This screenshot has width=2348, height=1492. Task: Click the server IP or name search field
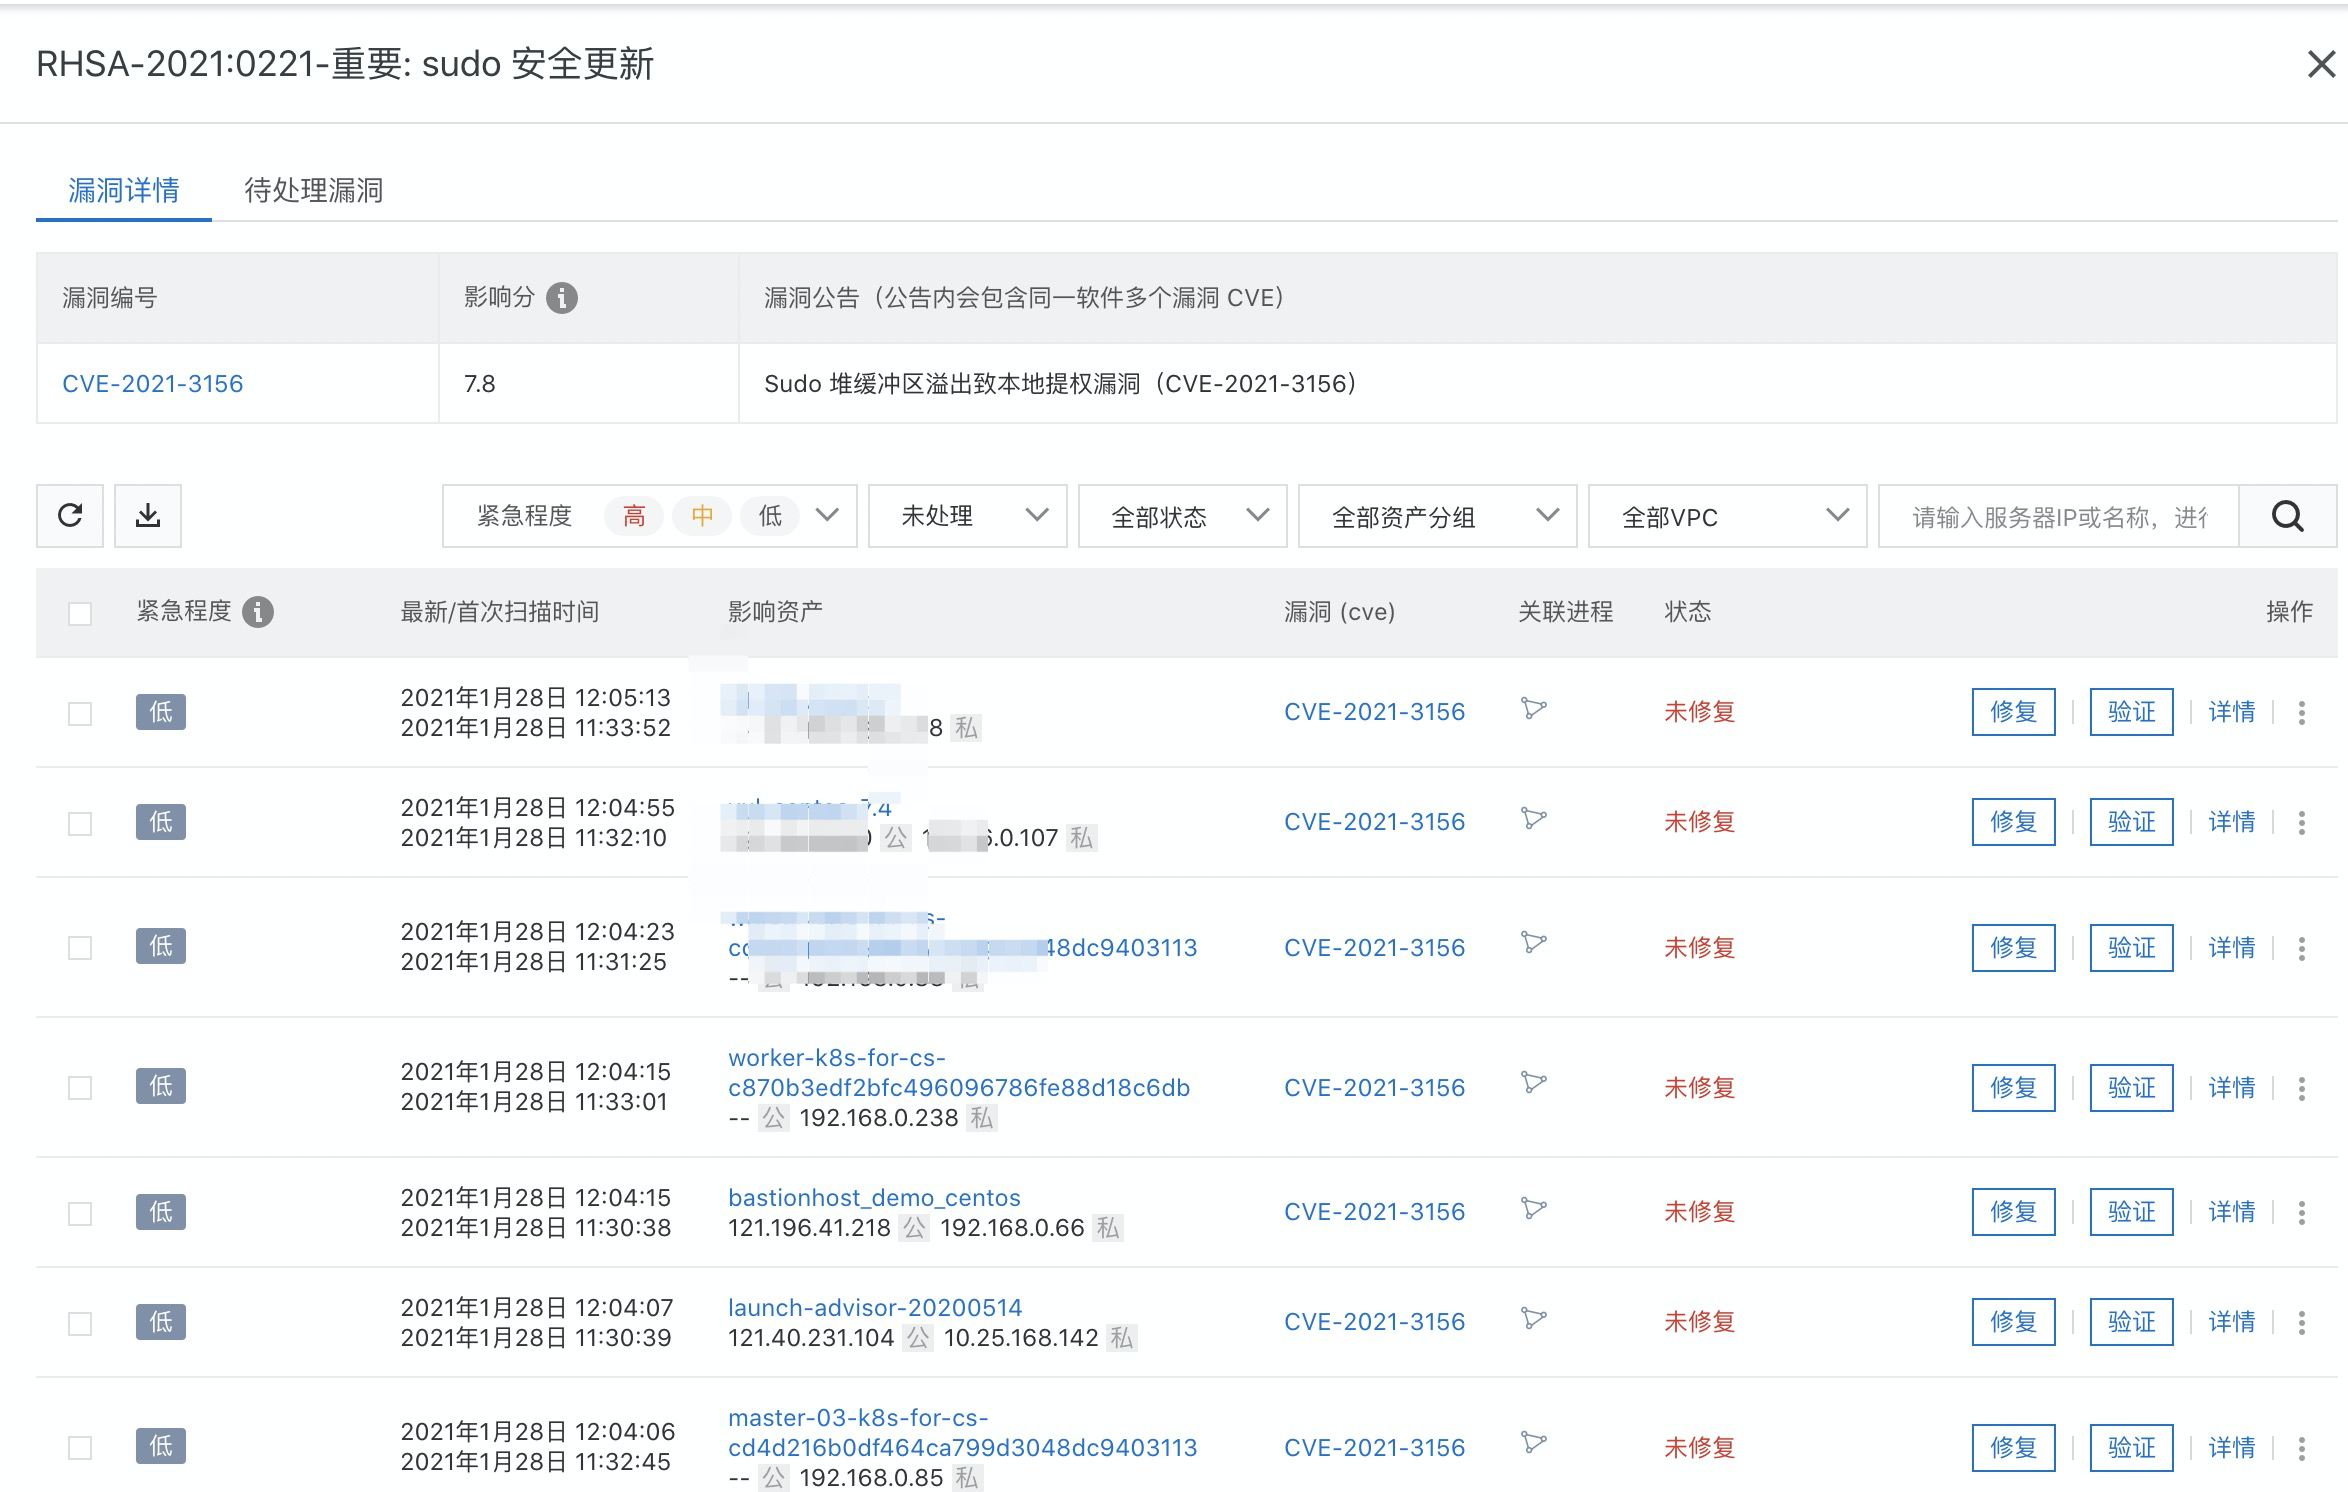pyautogui.click(x=2058, y=516)
